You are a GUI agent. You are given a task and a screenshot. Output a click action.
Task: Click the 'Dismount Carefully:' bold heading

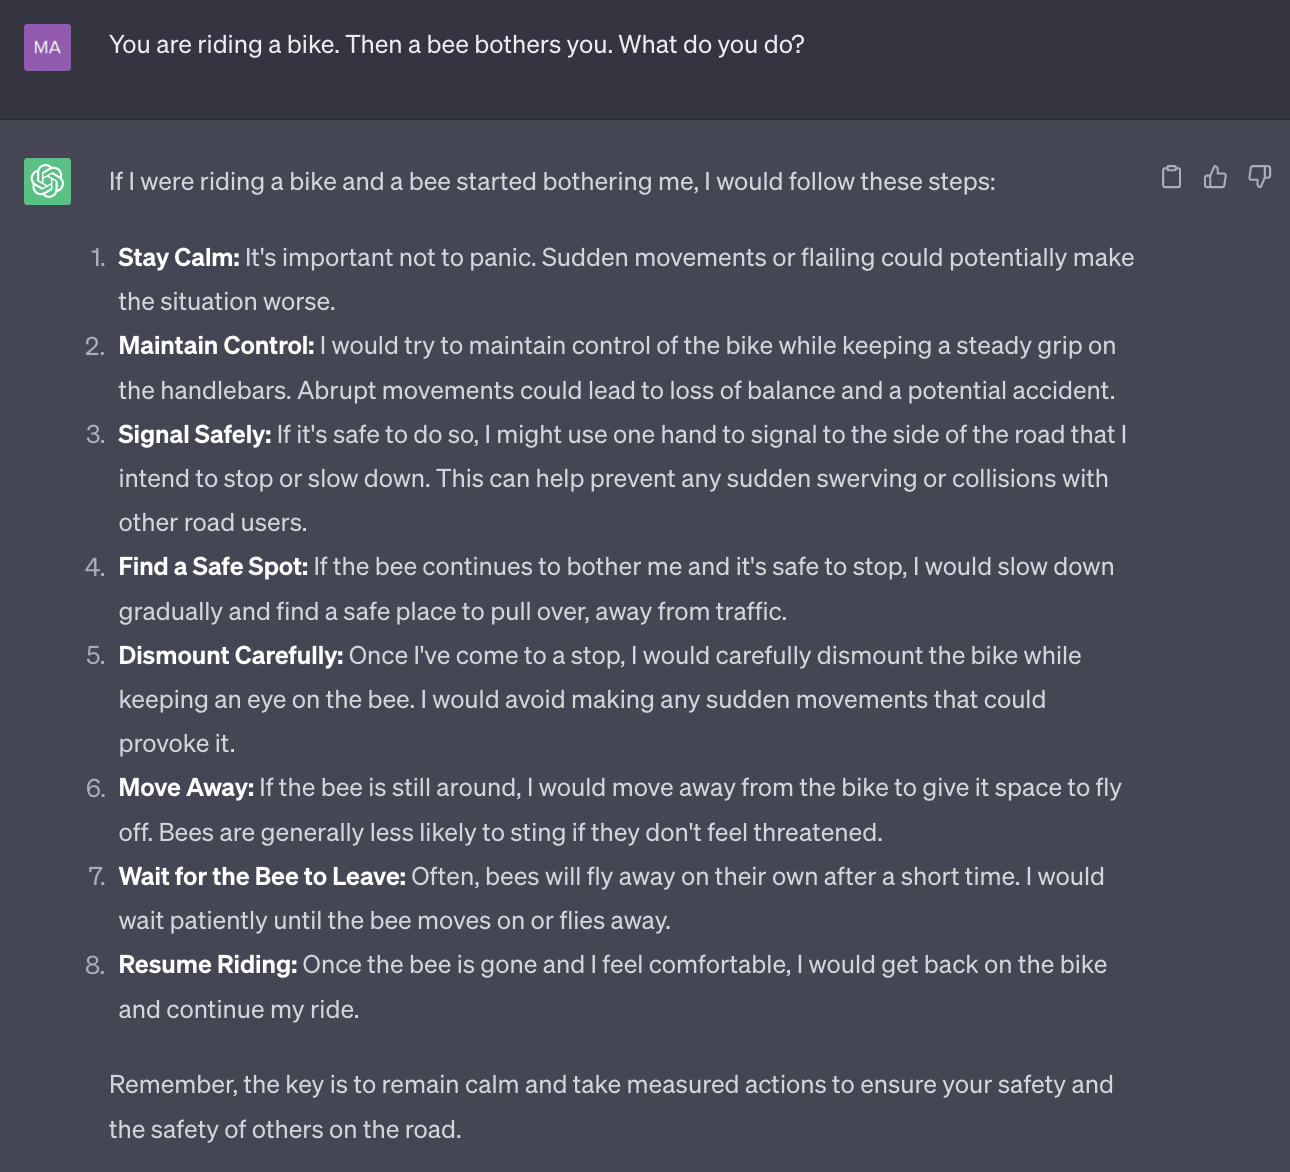230,656
